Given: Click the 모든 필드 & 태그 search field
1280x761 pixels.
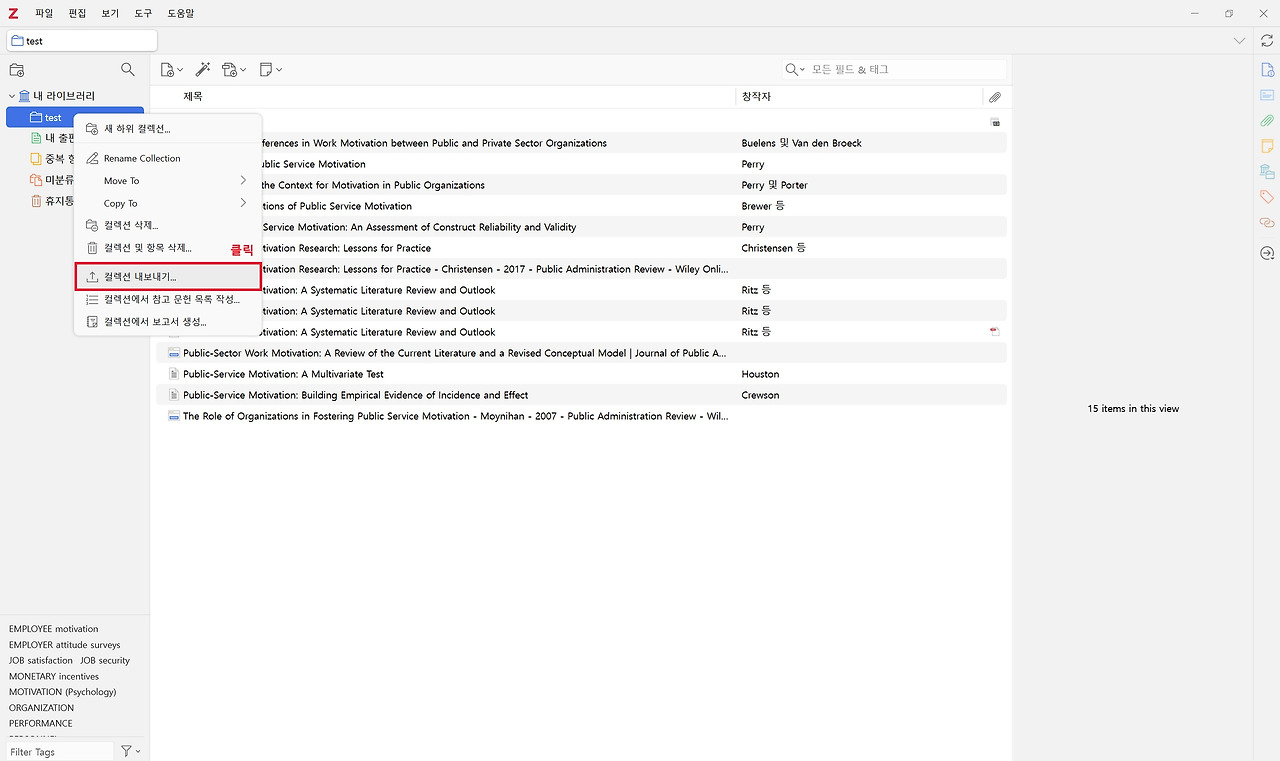Looking at the screenshot, I should (905, 69).
